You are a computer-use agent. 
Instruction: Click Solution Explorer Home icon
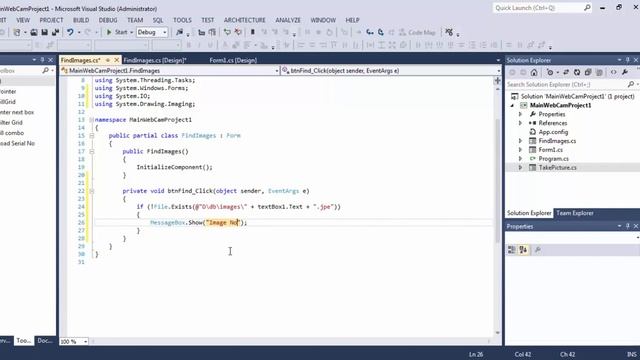tap(534, 73)
